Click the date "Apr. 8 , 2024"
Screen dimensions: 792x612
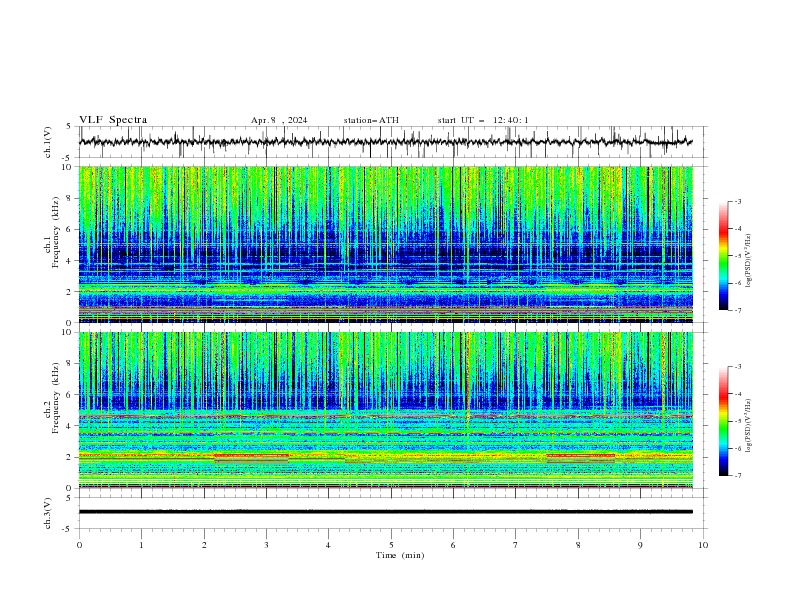[x=279, y=120]
